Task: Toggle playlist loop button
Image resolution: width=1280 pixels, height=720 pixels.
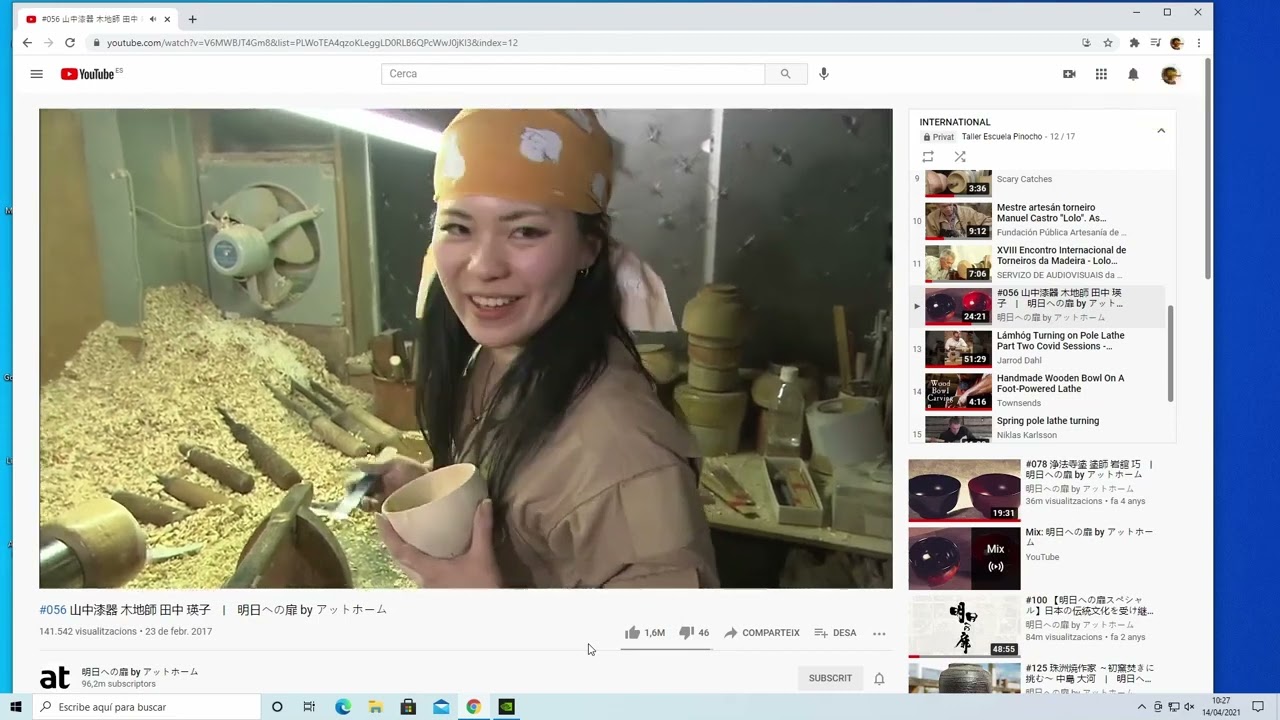Action: [928, 157]
